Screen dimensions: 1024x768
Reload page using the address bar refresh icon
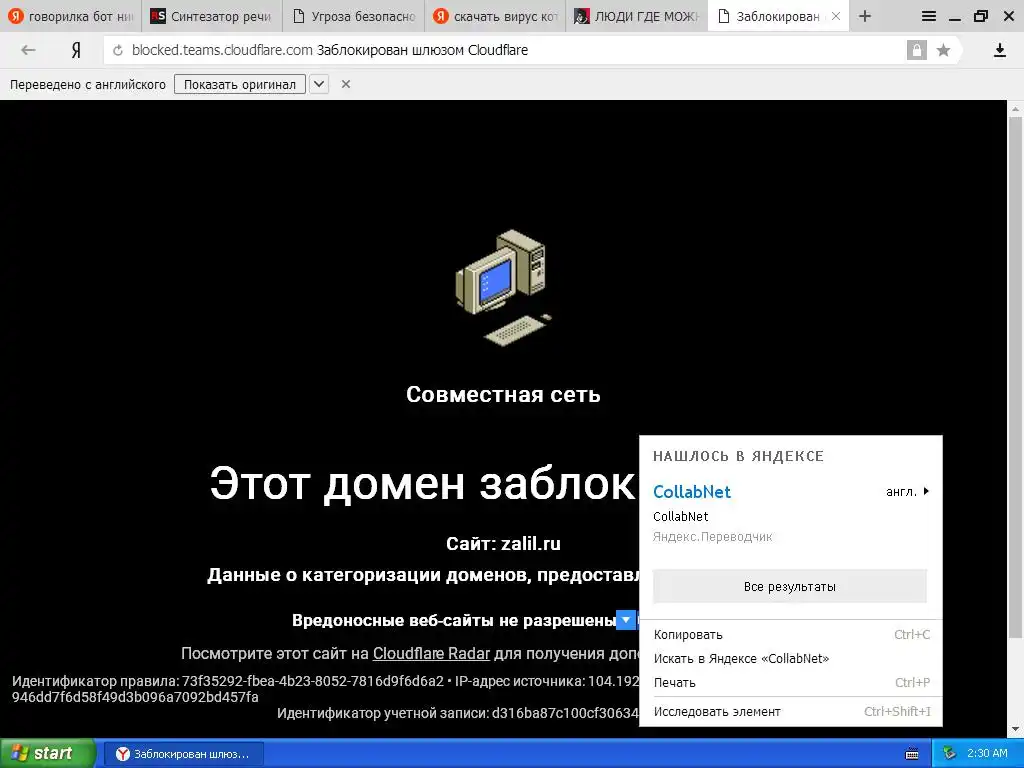(118, 50)
